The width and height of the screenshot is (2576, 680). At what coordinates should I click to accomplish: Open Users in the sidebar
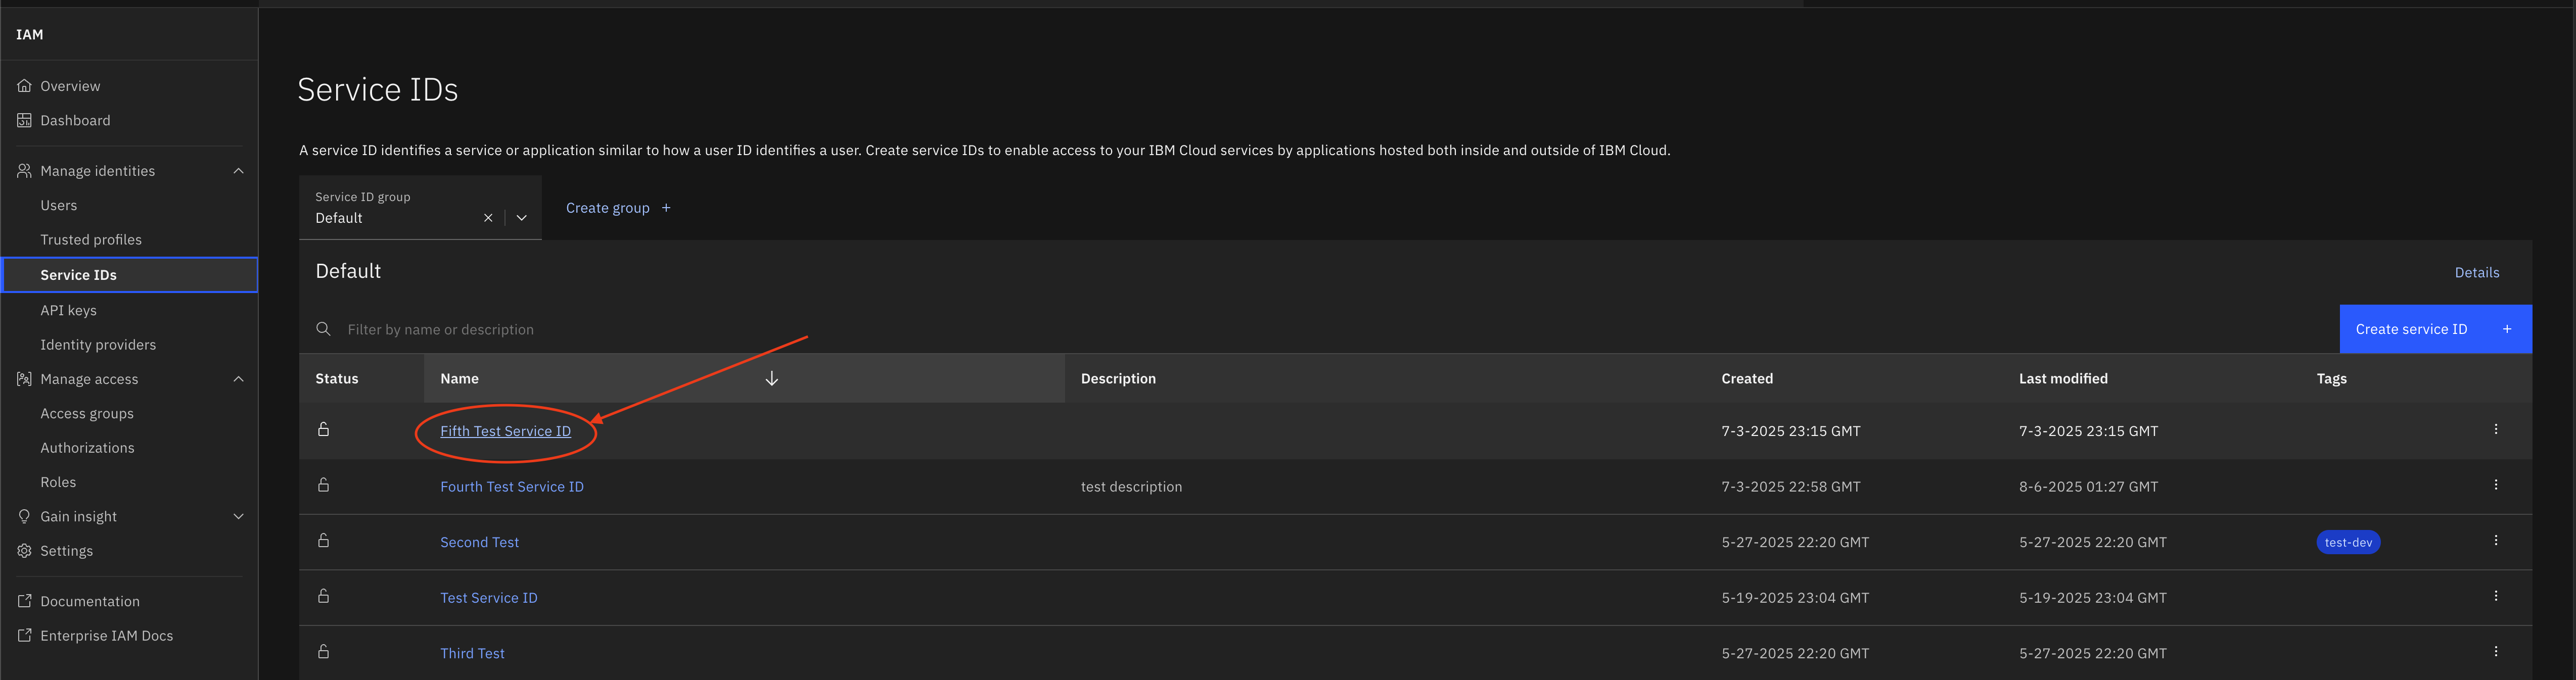pos(59,205)
